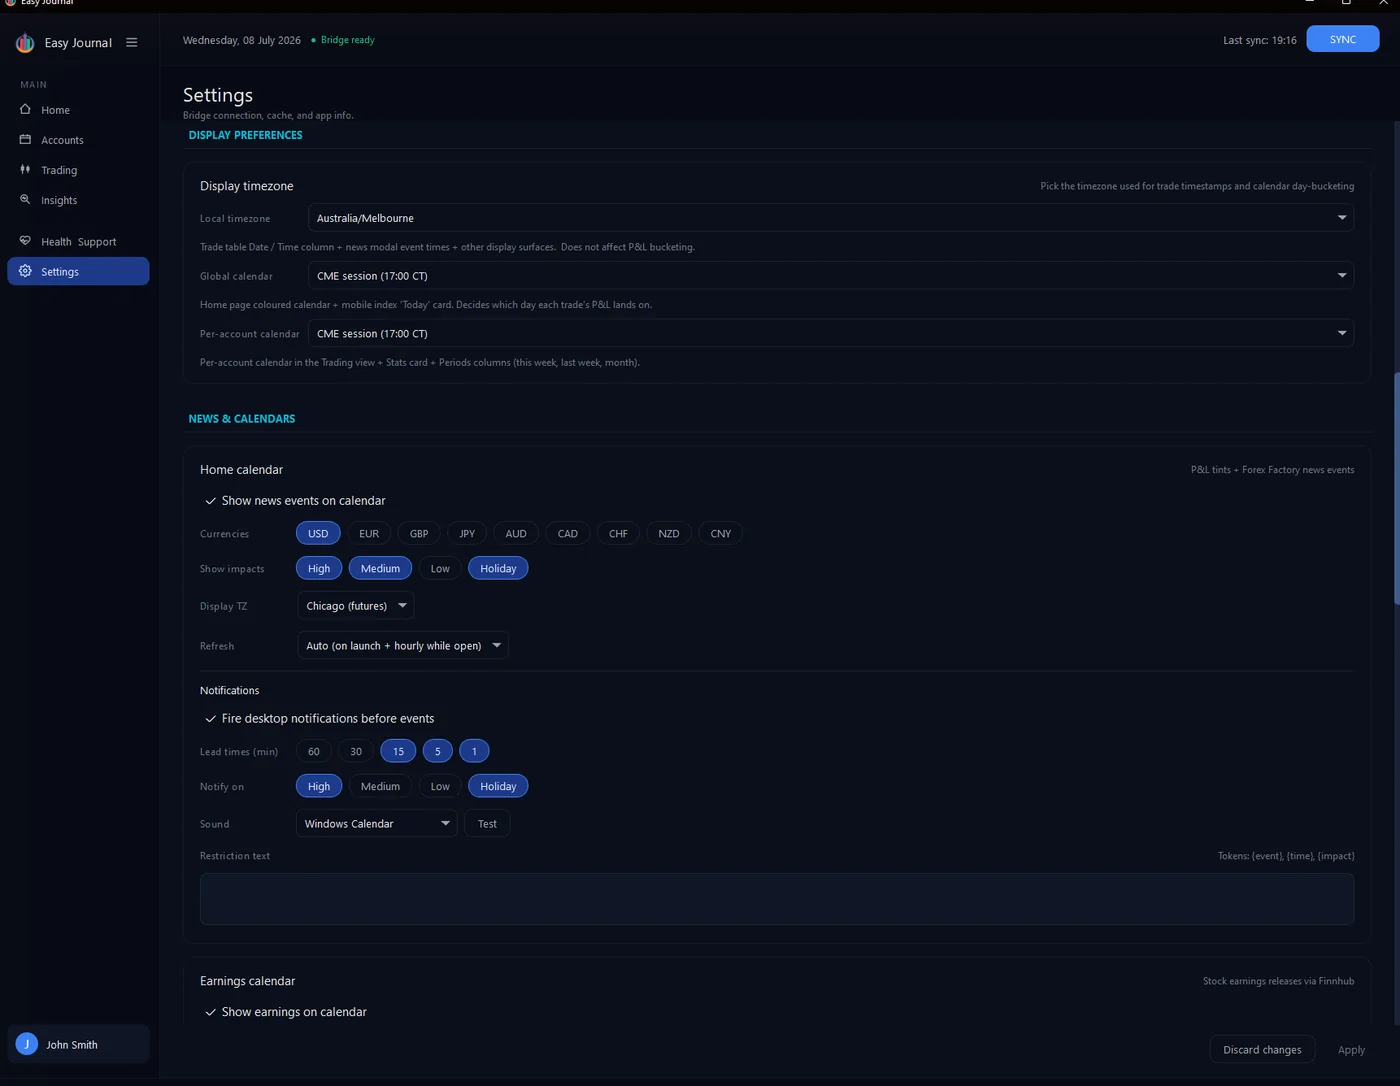
Task: Click the Easy Journal logo icon
Action: (25, 43)
